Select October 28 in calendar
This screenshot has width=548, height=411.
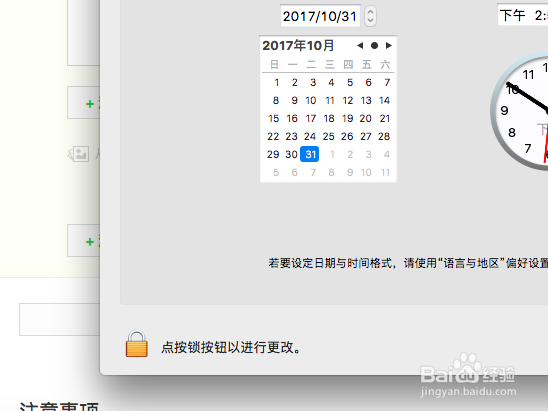pos(384,136)
